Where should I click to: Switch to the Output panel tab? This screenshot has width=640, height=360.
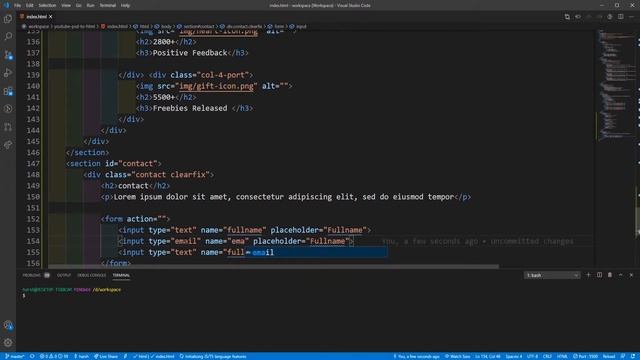pyautogui.click(x=64, y=275)
